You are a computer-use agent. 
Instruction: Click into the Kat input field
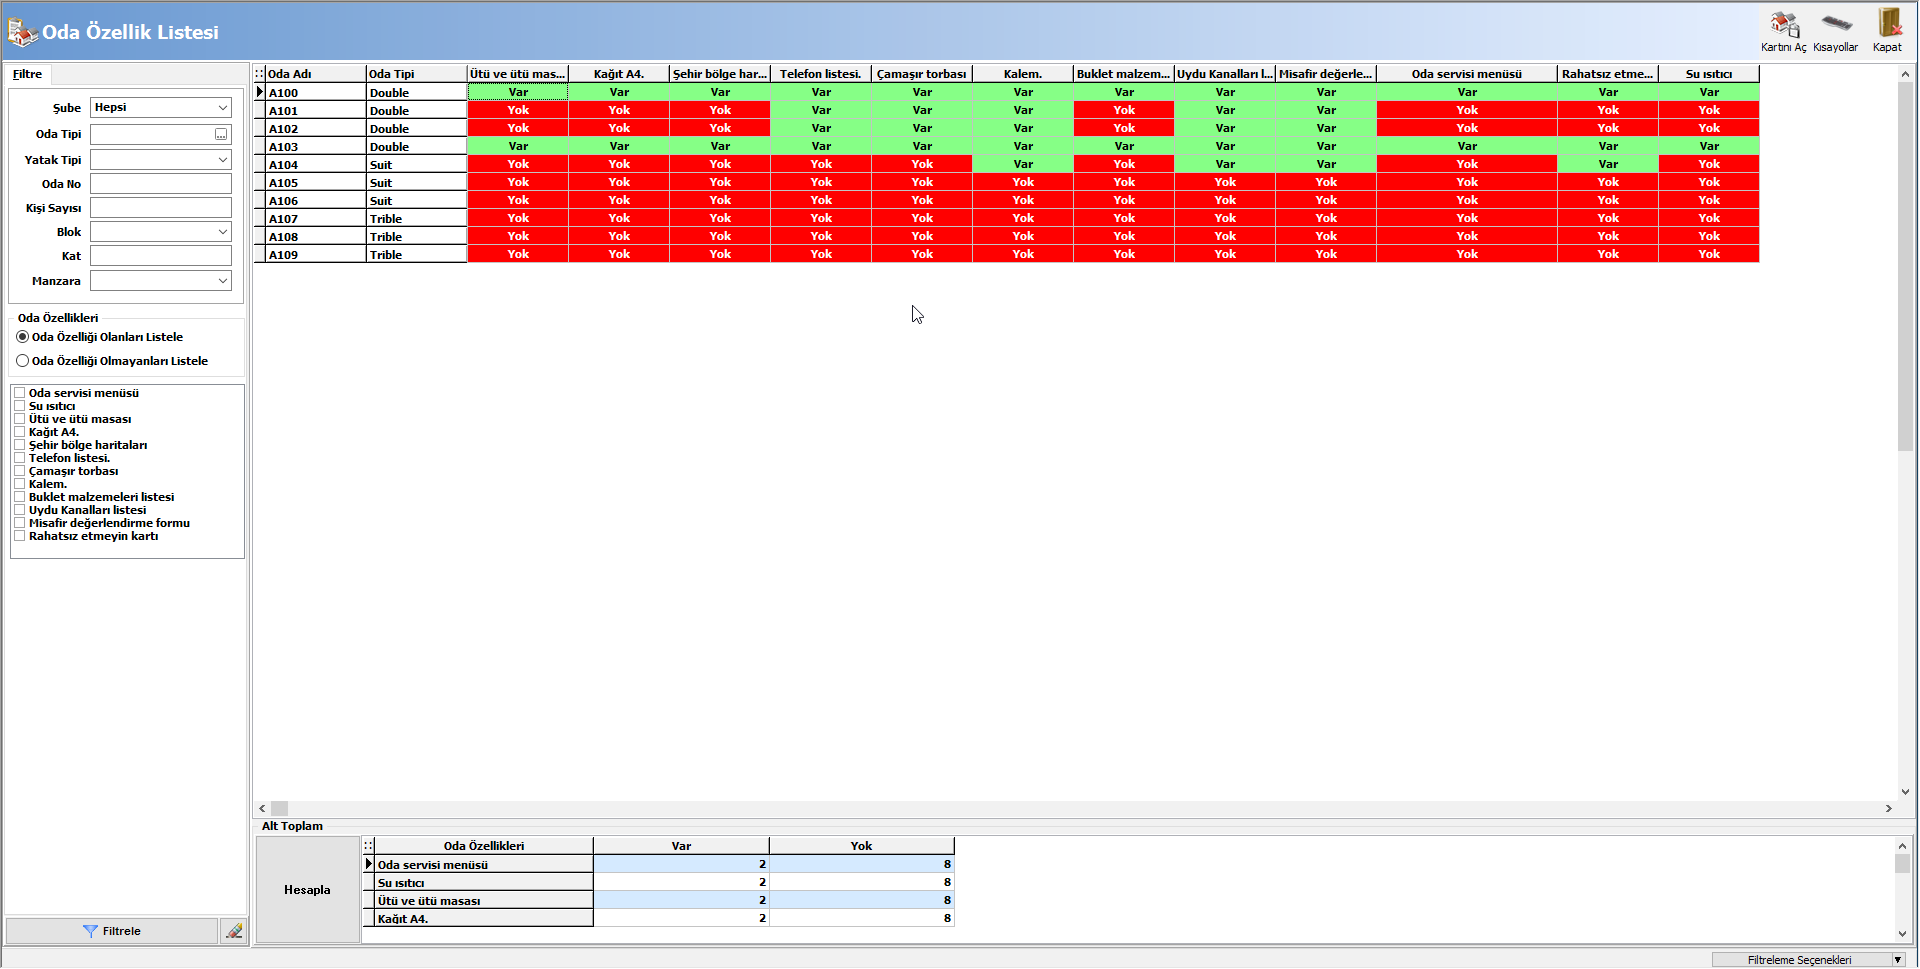161,256
